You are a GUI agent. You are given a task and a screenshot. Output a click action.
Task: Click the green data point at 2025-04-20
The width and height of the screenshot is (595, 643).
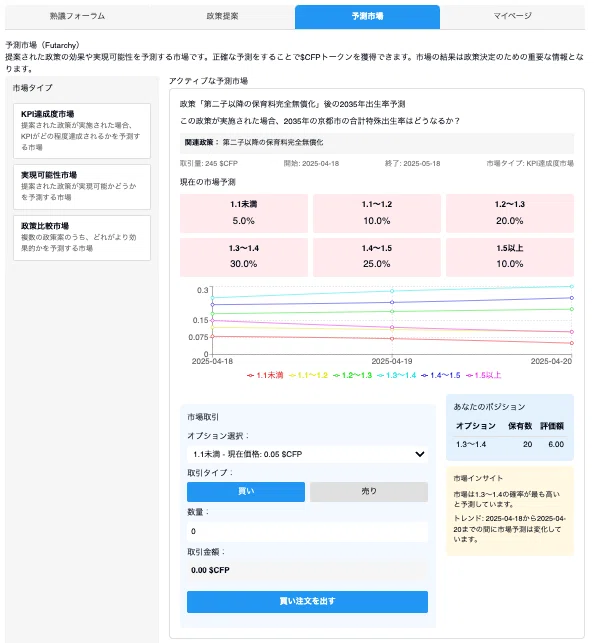(x=572, y=309)
